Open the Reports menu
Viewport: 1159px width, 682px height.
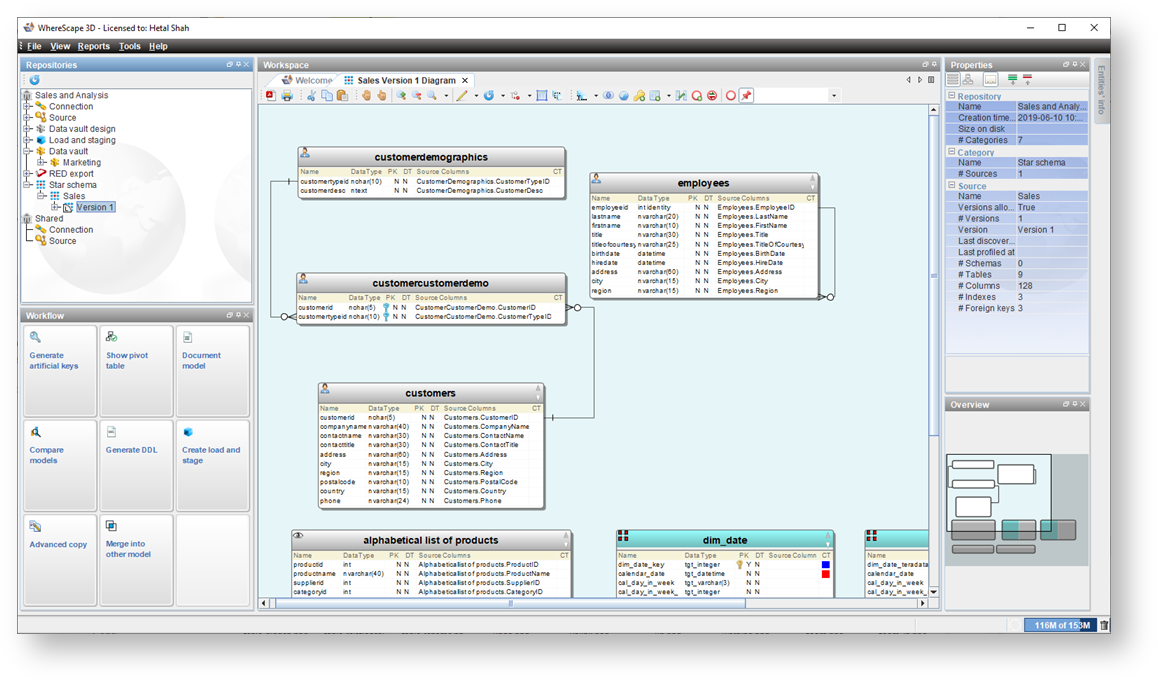point(94,46)
